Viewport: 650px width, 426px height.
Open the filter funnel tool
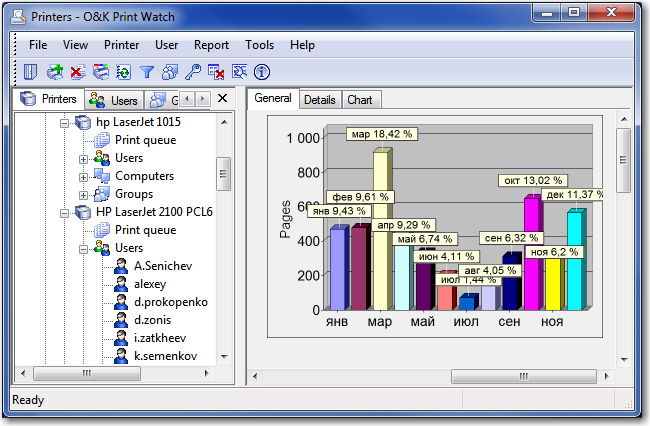tap(147, 72)
